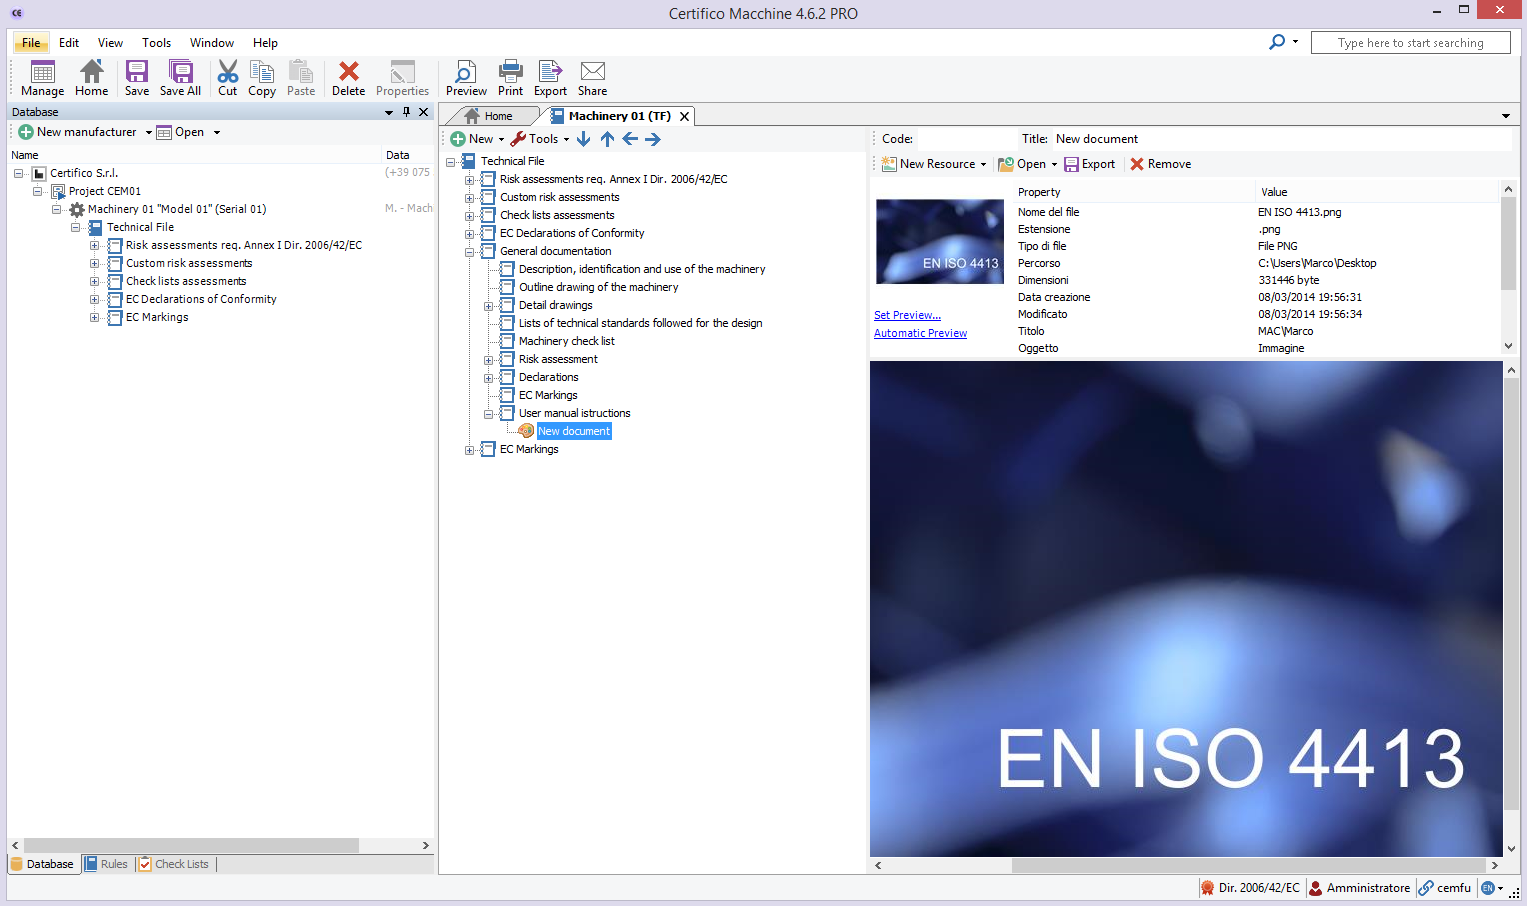Open the New Resource dropdown
Viewport: 1527px width, 906px height.
(x=983, y=164)
